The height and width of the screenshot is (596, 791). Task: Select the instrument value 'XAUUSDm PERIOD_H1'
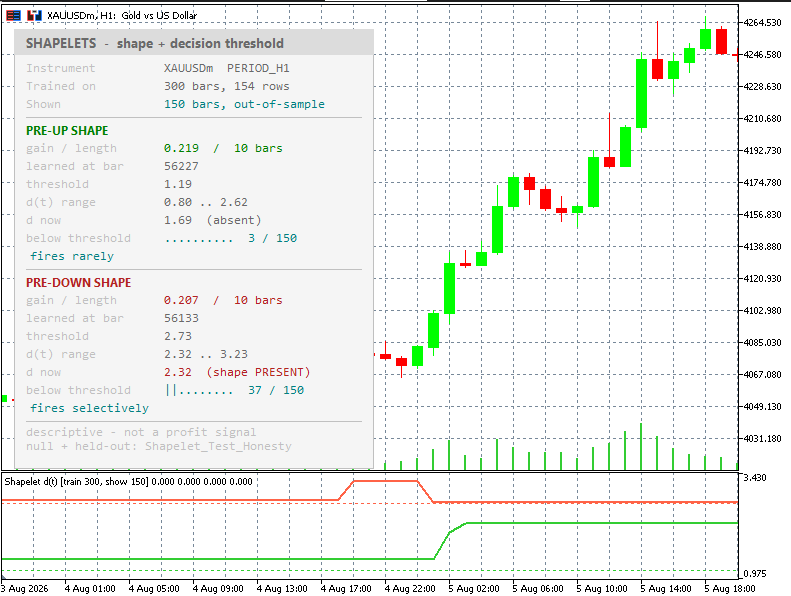pos(227,68)
